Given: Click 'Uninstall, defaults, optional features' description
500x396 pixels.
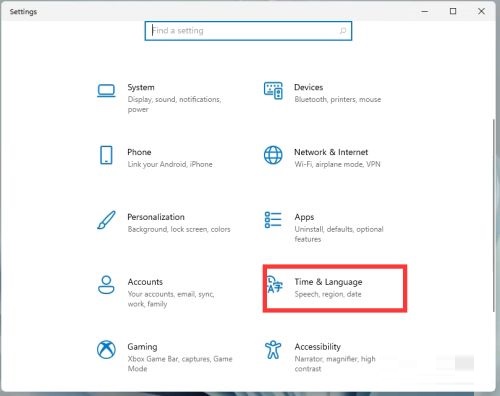Looking at the screenshot, I should point(339,234).
